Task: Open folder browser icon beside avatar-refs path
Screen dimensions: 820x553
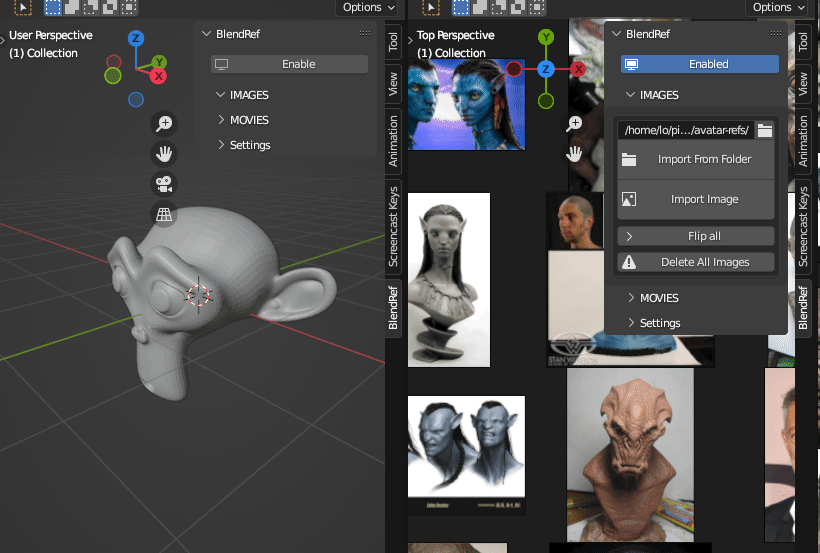Action: (x=765, y=130)
